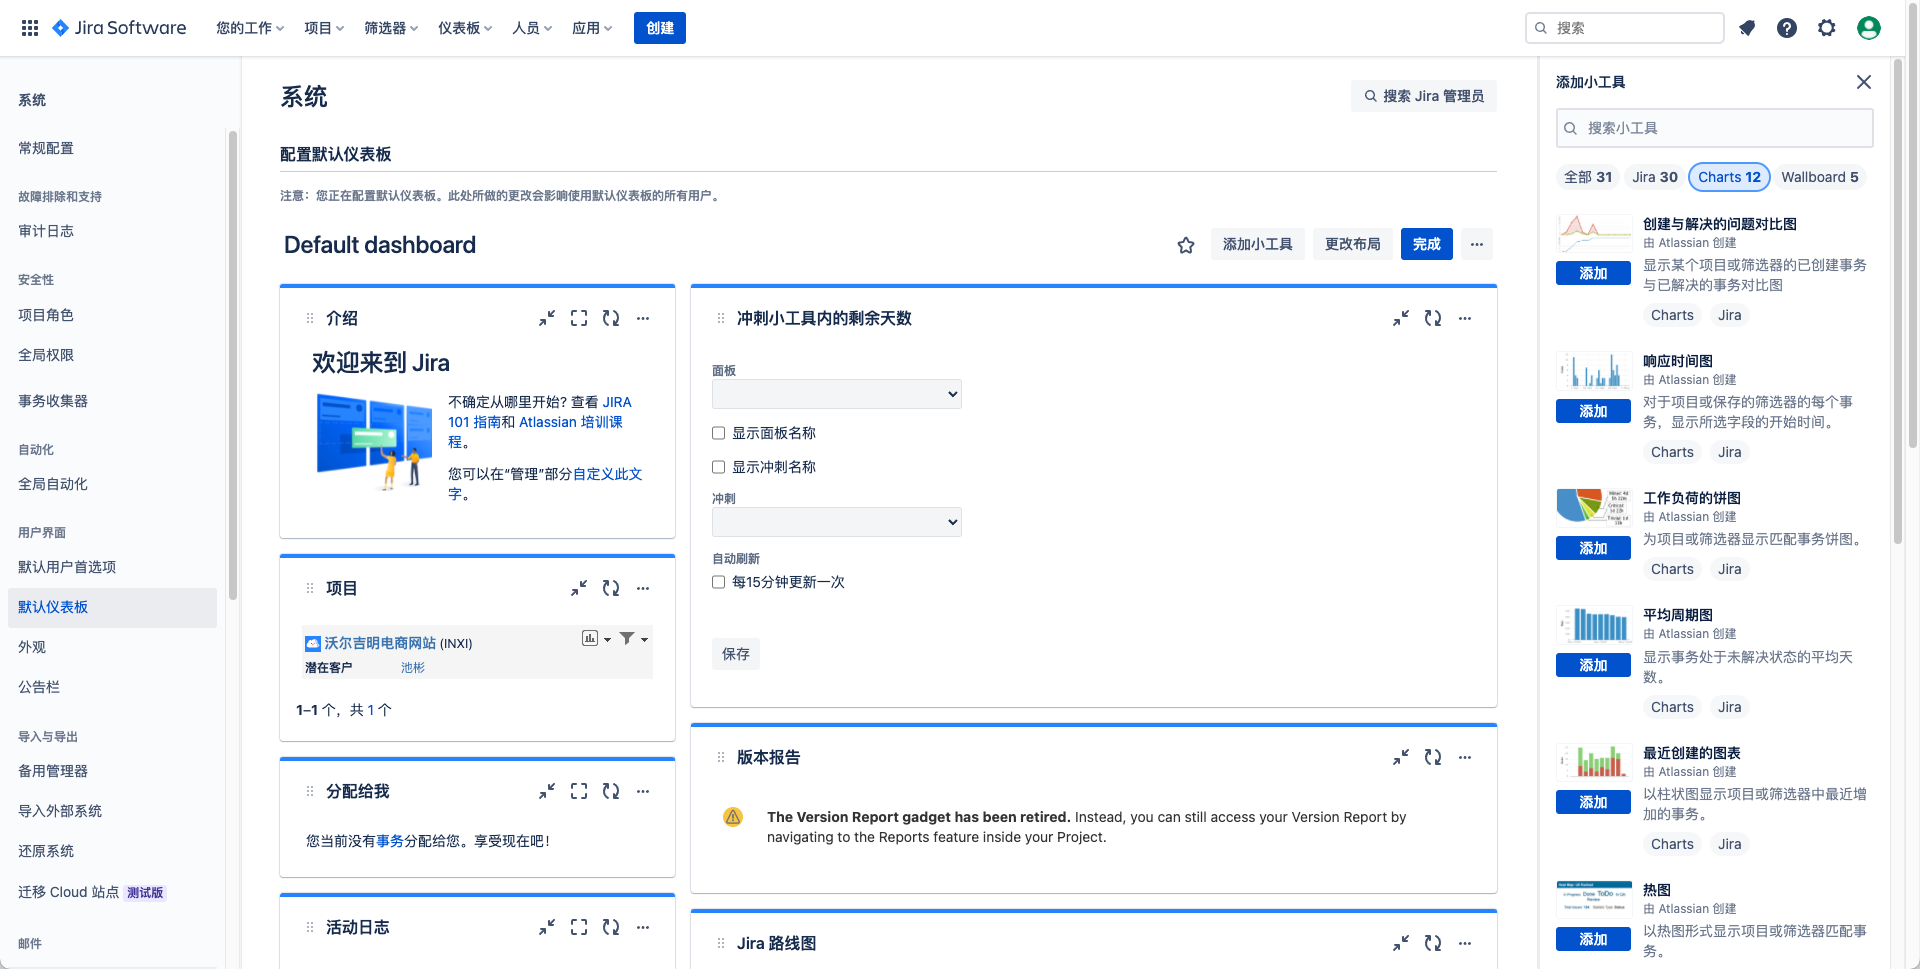Viewport: 1920px width, 969px height.
Task: Maximize the 介绍 gadget
Action: 579,318
